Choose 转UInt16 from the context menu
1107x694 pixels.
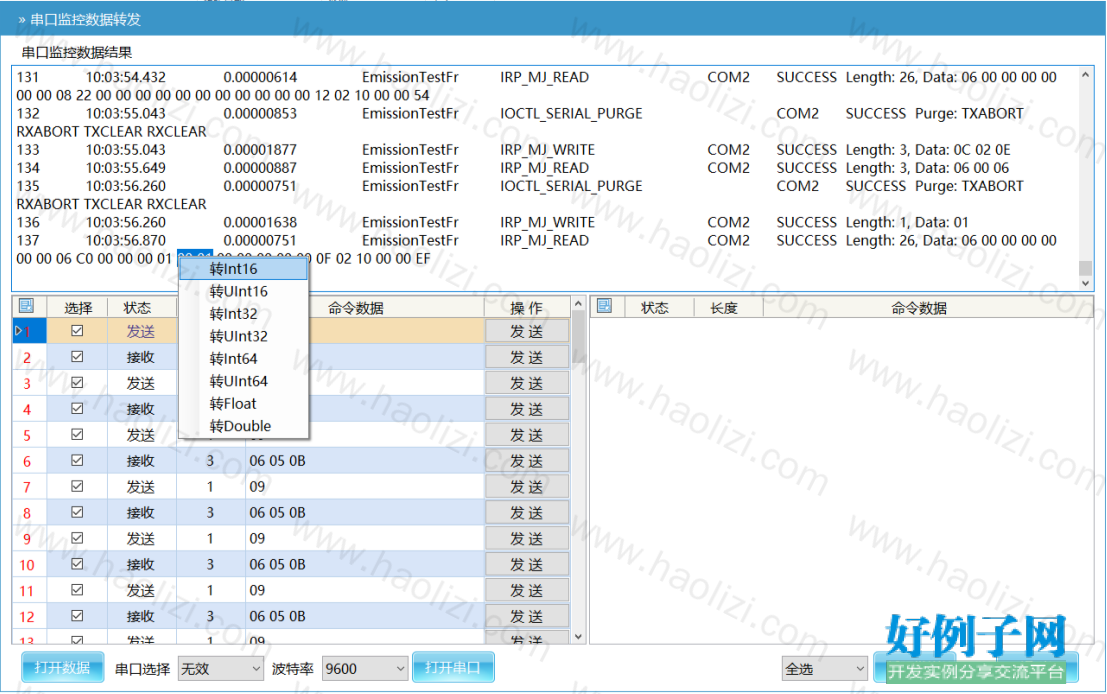tap(244, 292)
